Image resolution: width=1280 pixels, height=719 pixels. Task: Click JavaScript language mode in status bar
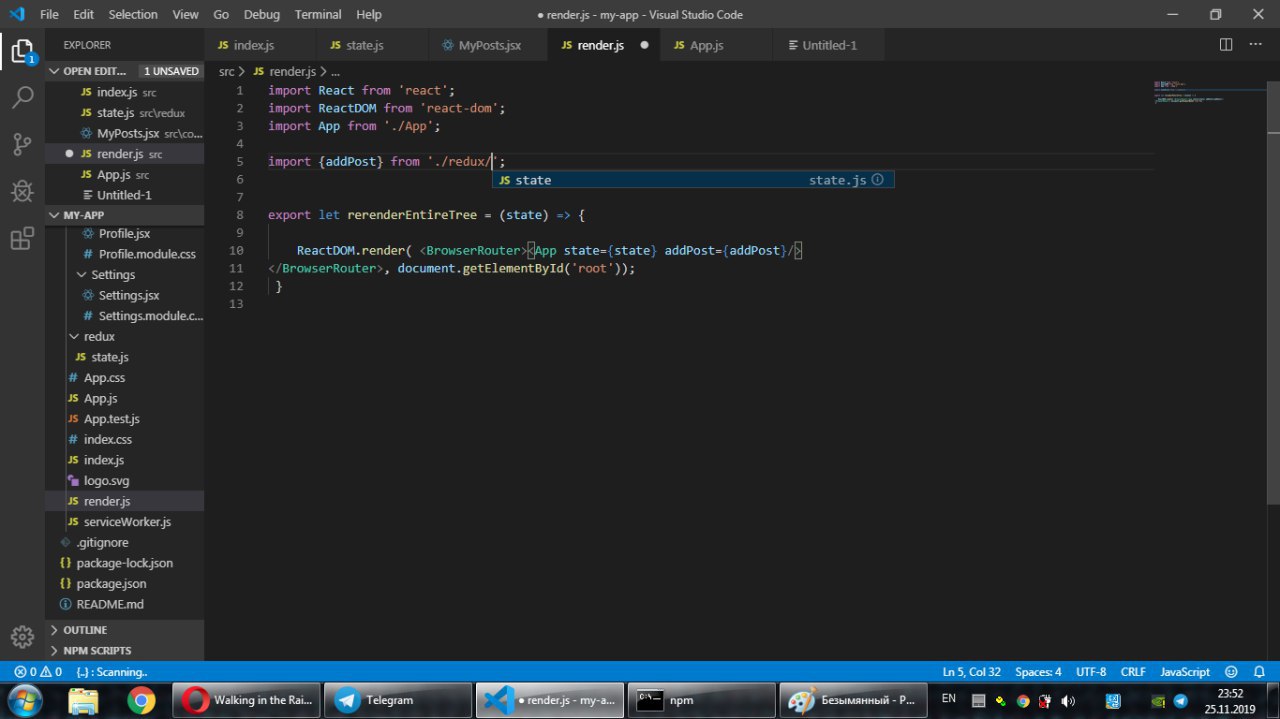pyautogui.click(x=1185, y=672)
